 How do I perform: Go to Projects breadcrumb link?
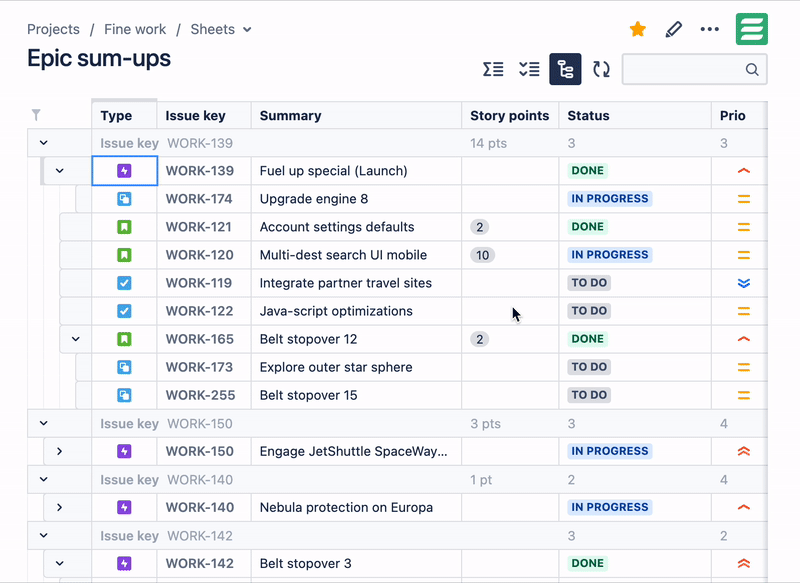coord(53,30)
